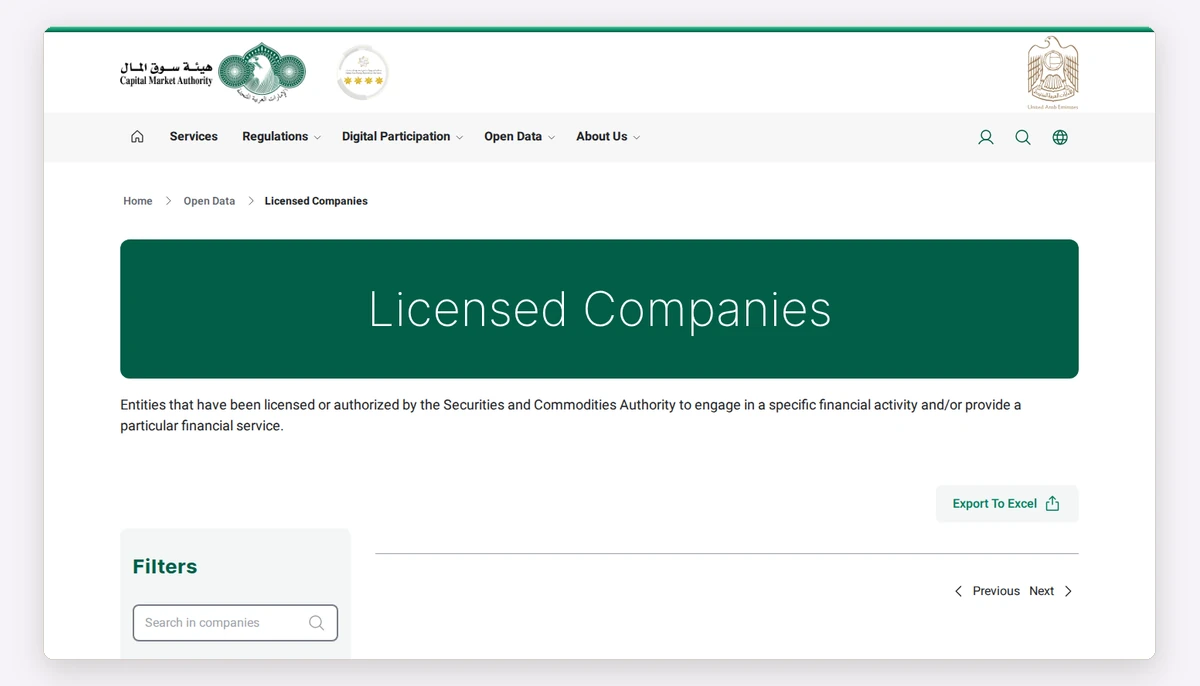
Task: Expand the Open Data dropdown menu
Action: click(519, 137)
